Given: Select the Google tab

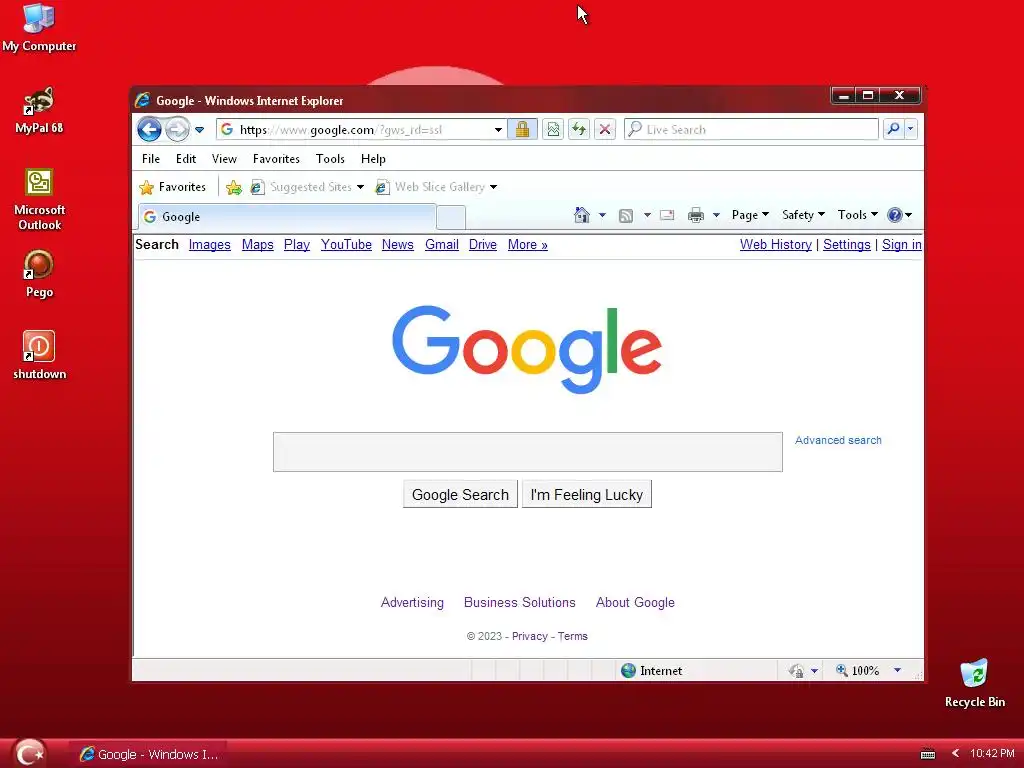Looking at the screenshot, I should [x=287, y=217].
